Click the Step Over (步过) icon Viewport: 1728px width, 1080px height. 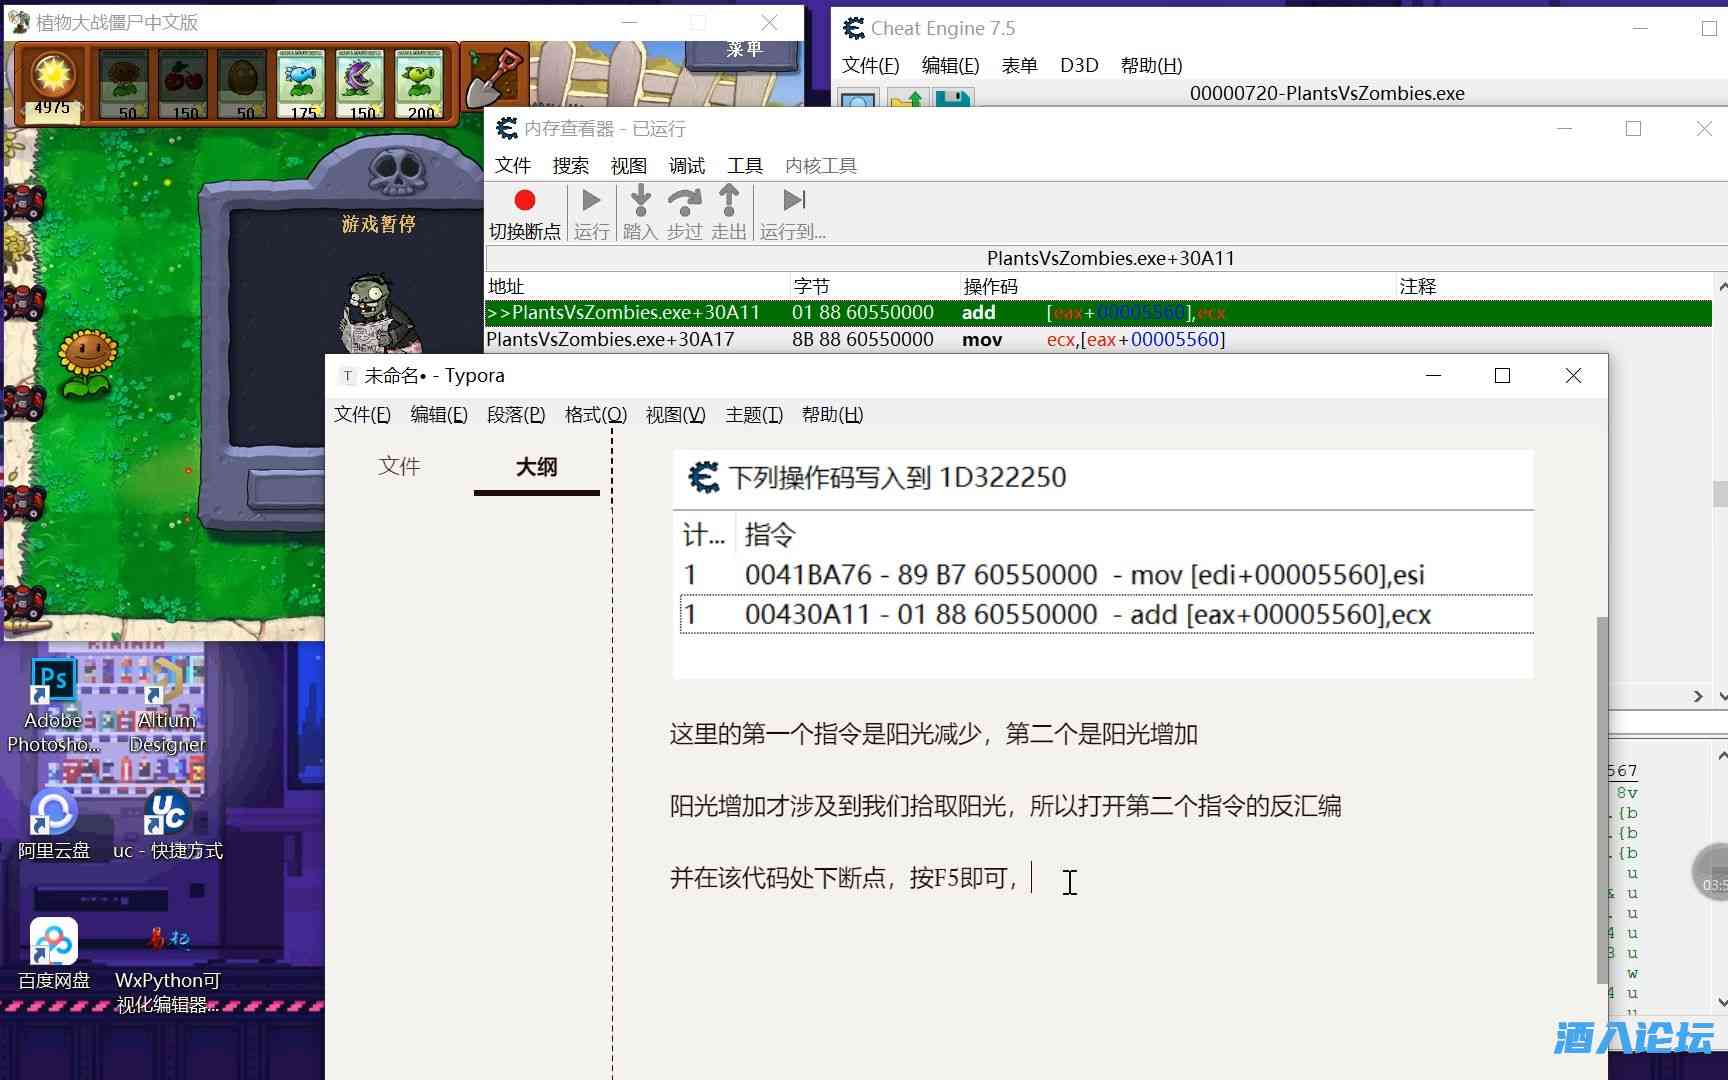(x=684, y=201)
